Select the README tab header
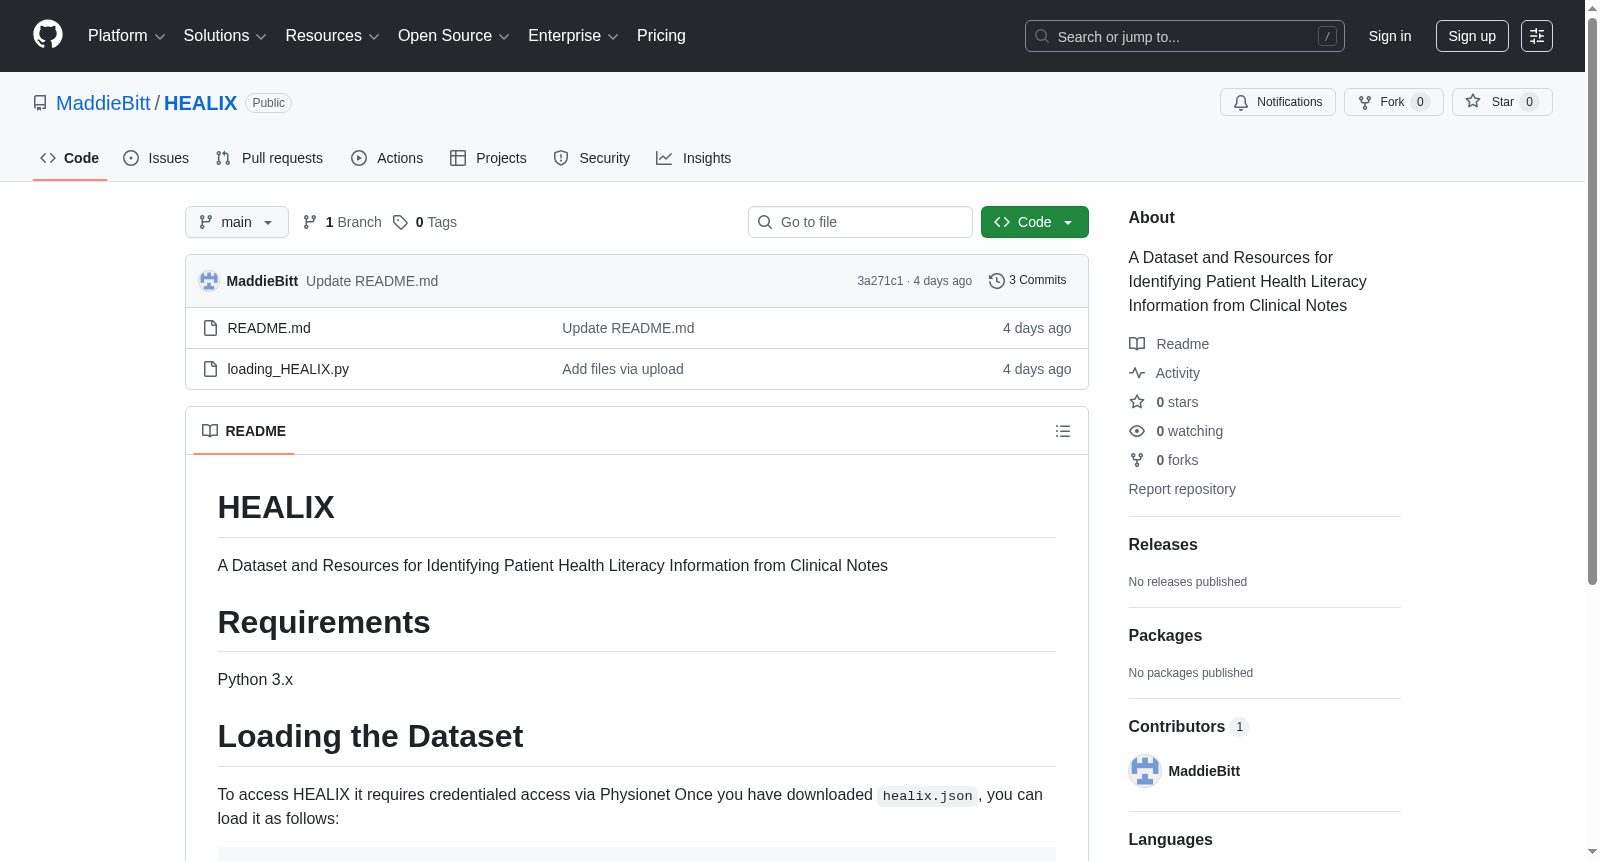This screenshot has height=861, width=1600. 244,431
